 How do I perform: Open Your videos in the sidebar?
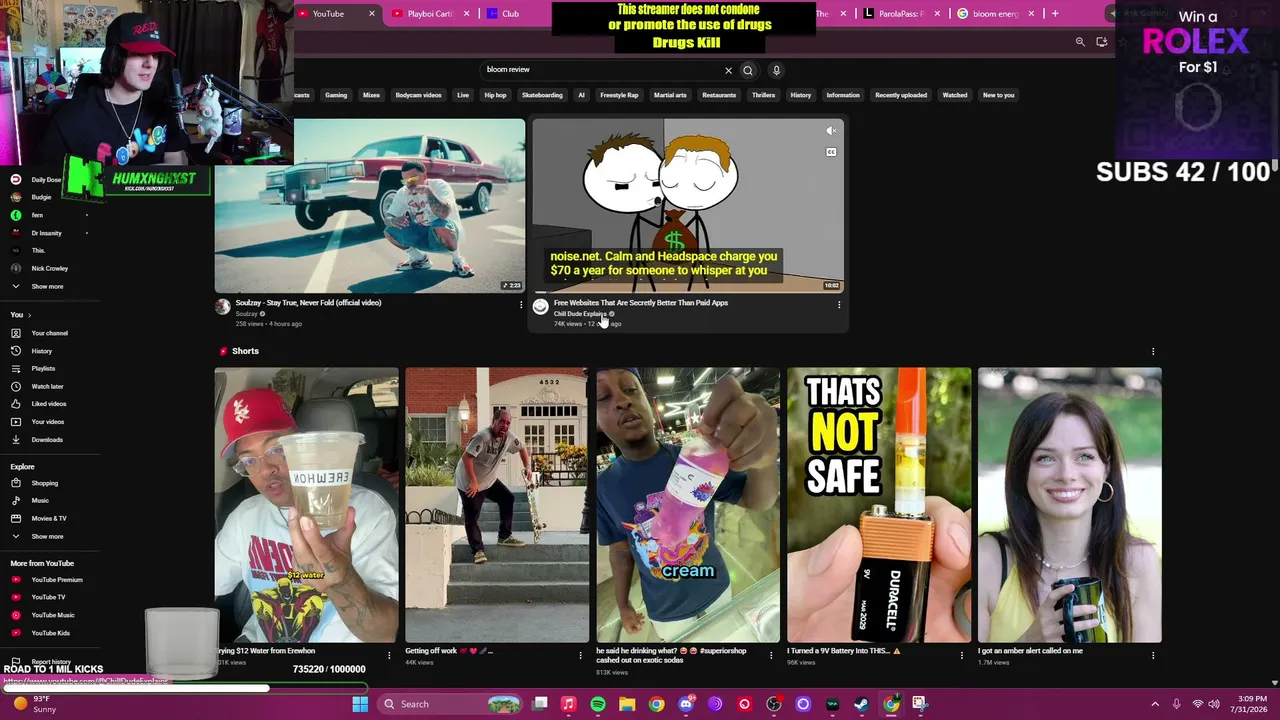[x=47, y=422]
